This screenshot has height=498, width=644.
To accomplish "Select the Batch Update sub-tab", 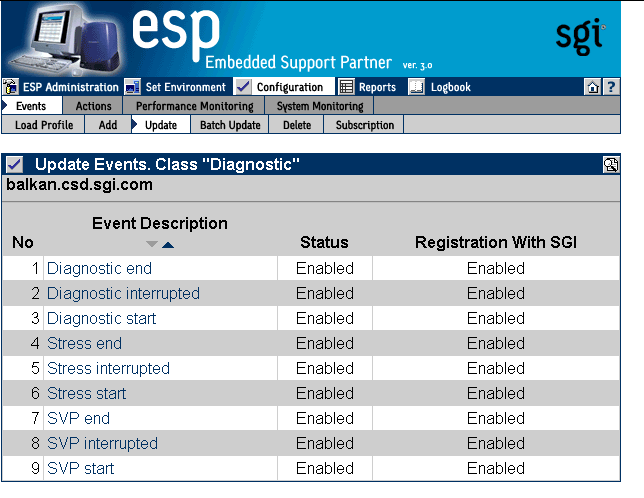I will coord(230,125).
